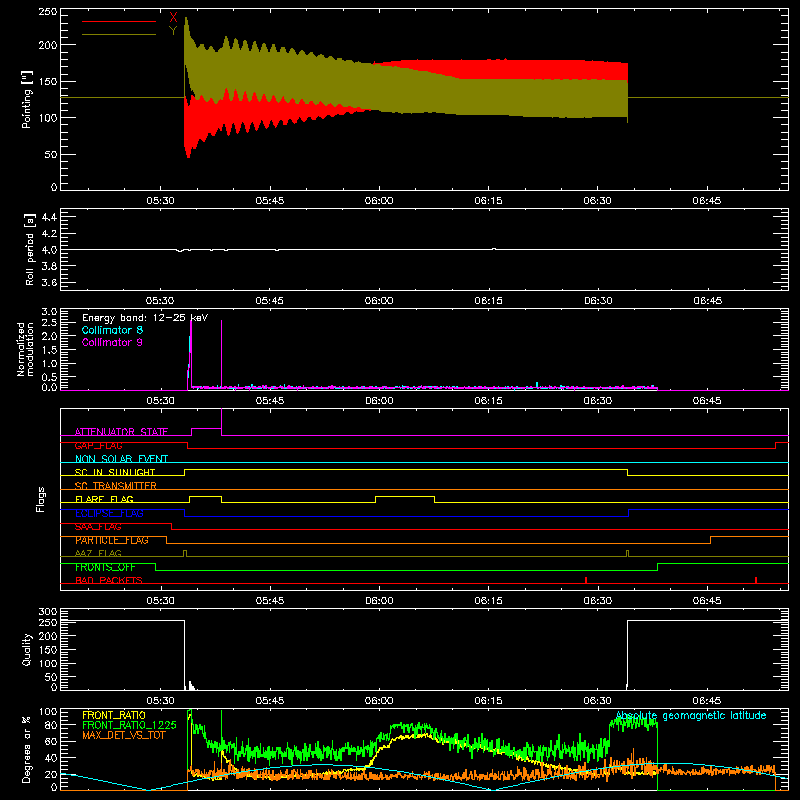Click 06:30 time label under modulation plot
This screenshot has height=800, width=800.
click(x=597, y=401)
